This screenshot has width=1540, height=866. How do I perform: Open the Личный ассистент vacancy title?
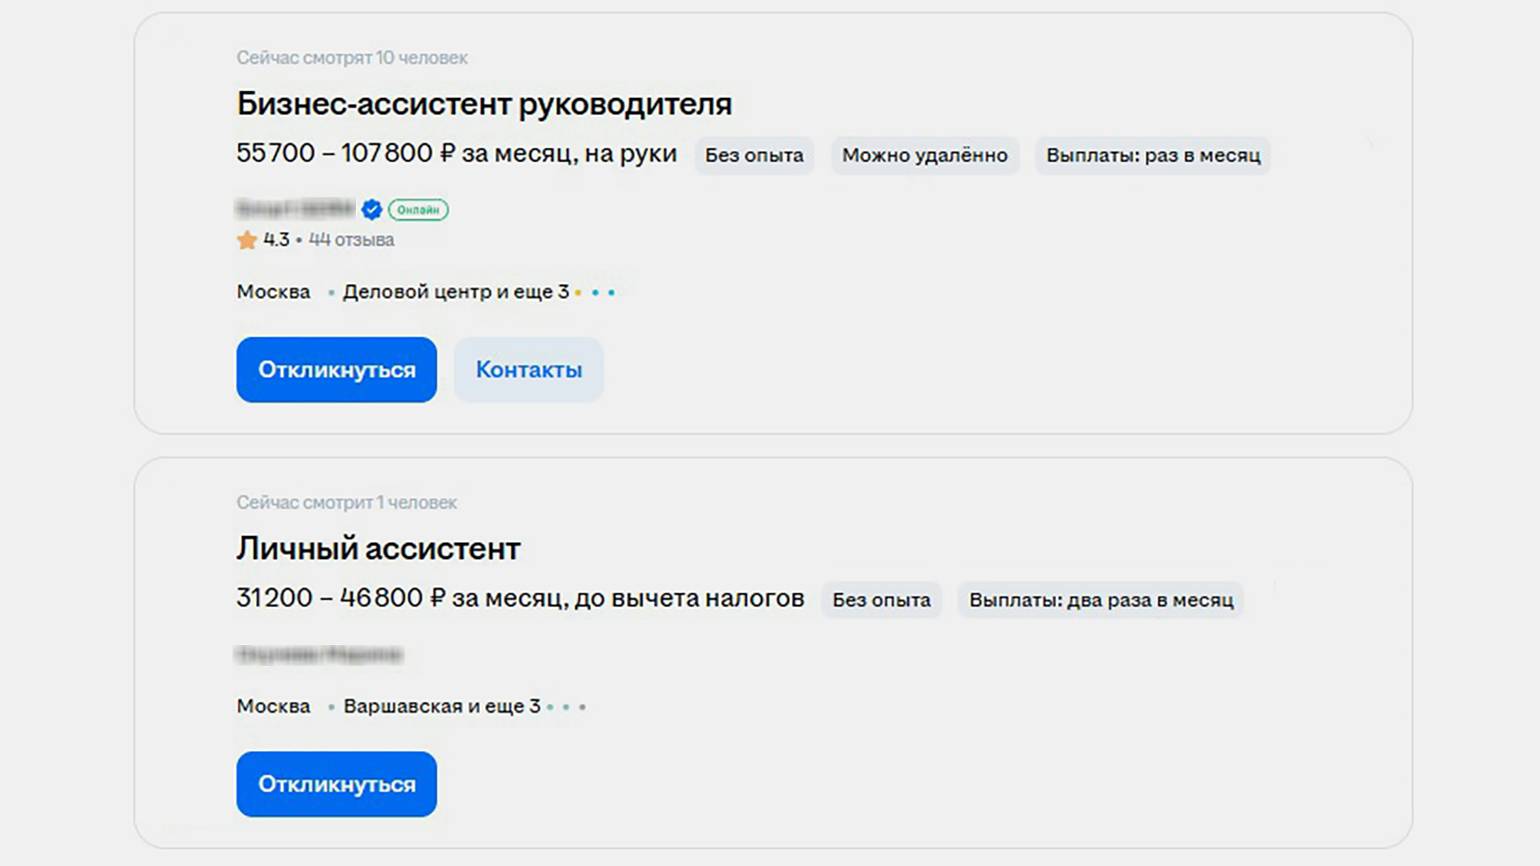point(378,548)
